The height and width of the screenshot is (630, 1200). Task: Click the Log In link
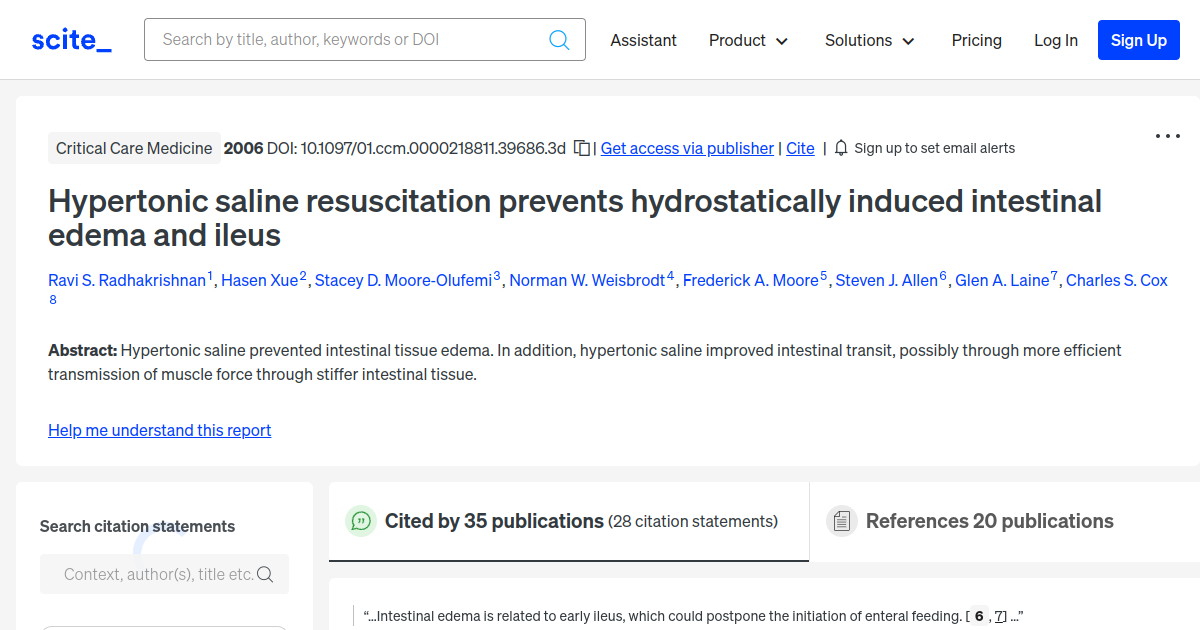[1055, 40]
